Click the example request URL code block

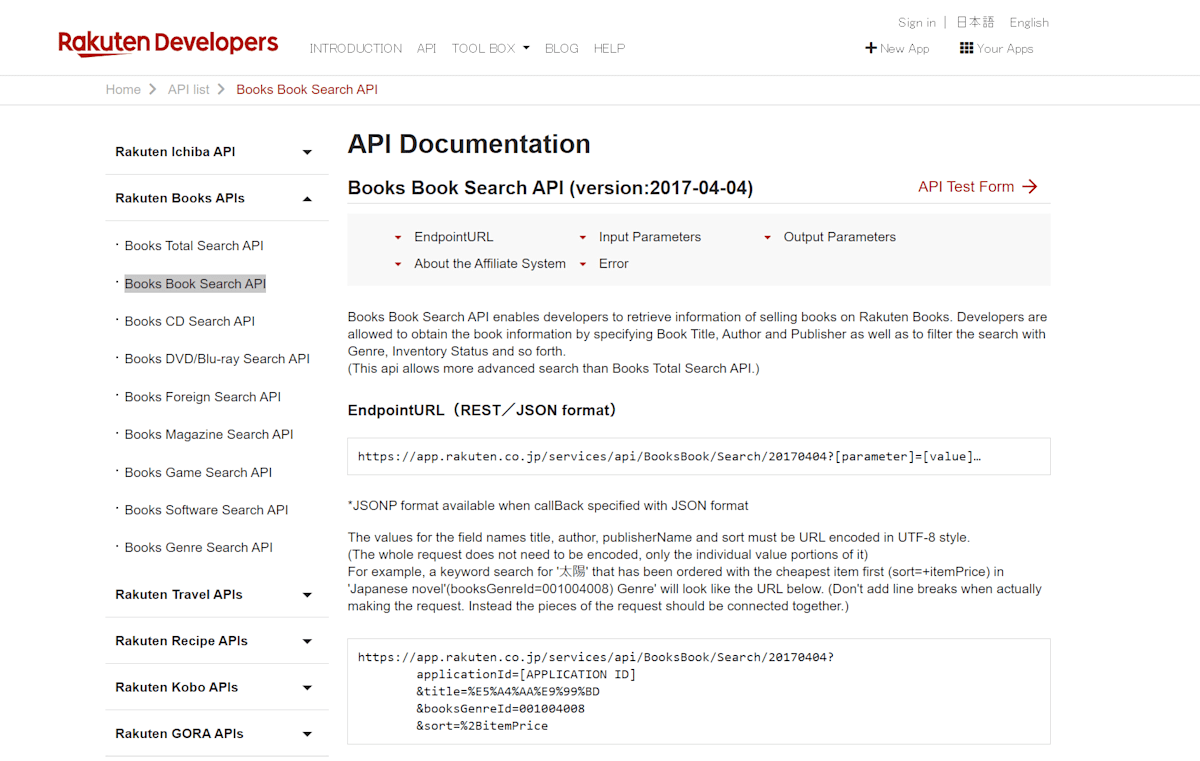point(699,691)
